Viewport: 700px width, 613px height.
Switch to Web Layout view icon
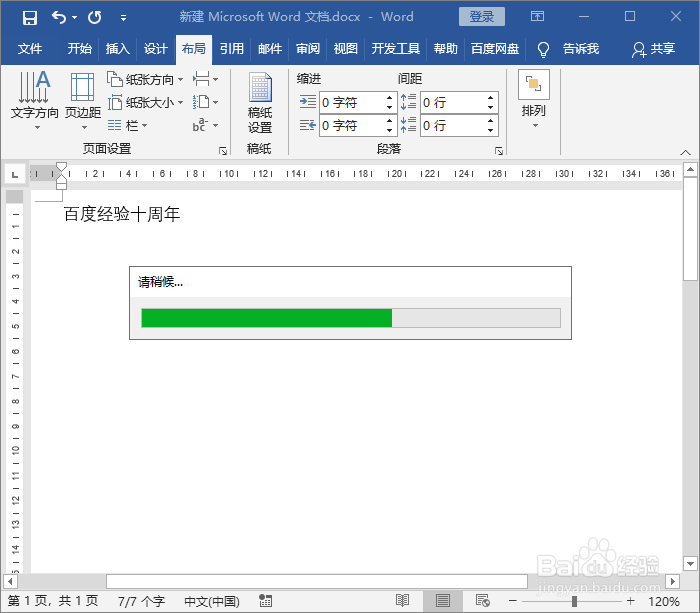tap(483, 601)
